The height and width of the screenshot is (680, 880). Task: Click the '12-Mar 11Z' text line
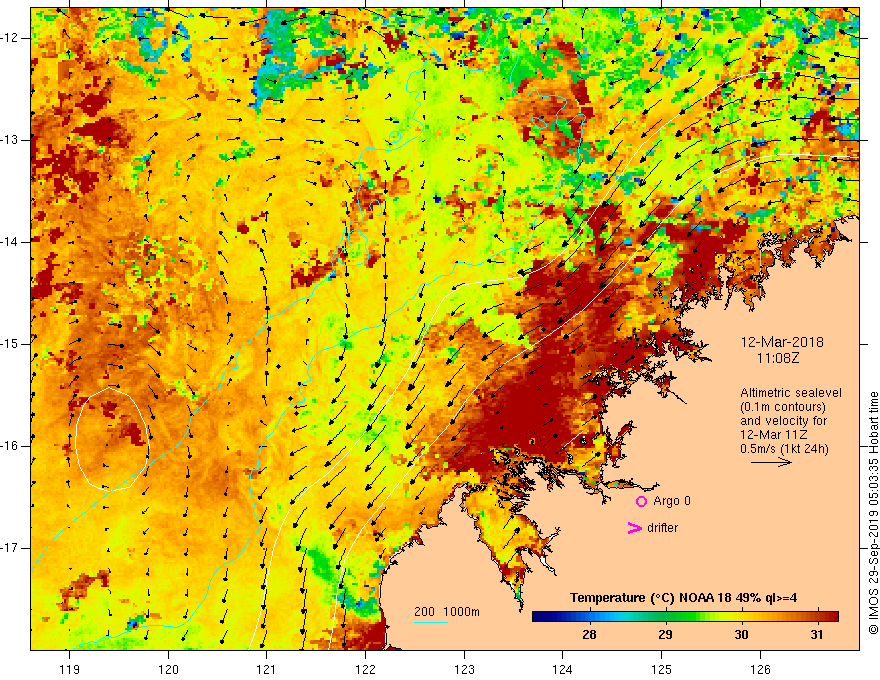(x=774, y=435)
